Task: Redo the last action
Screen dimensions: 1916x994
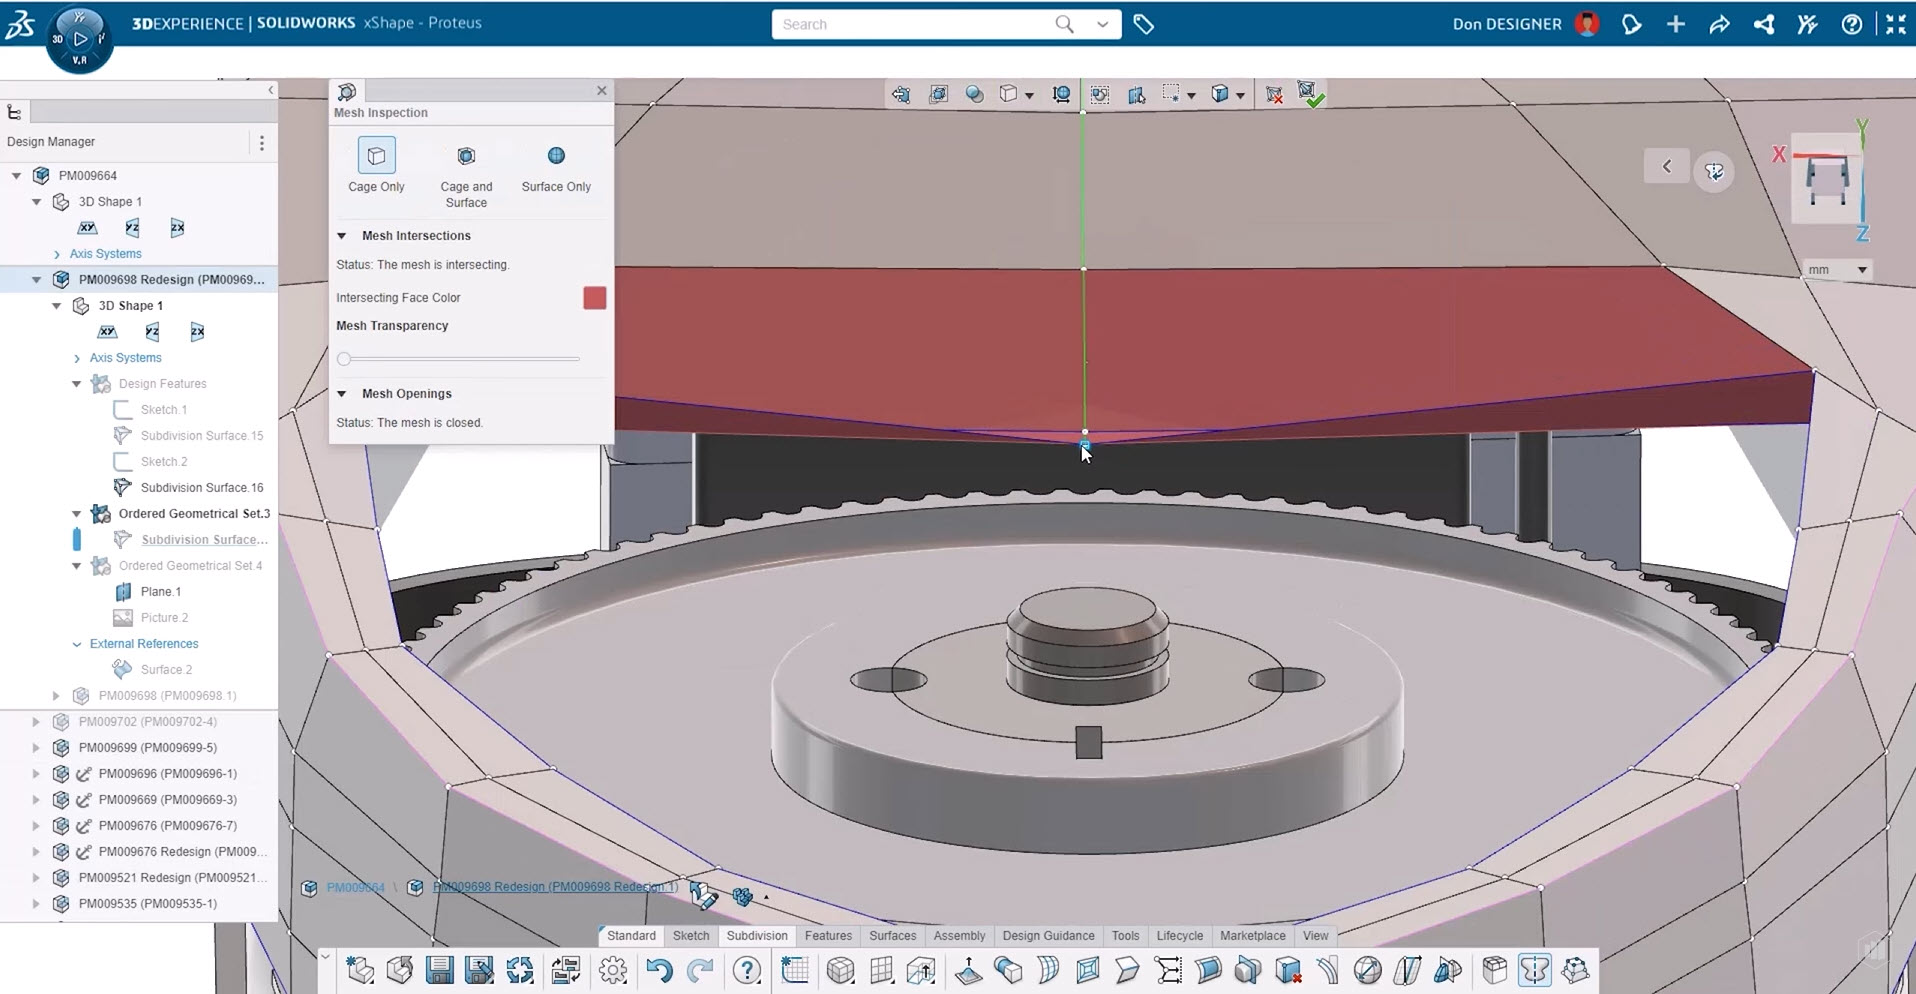Action: coord(701,970)
